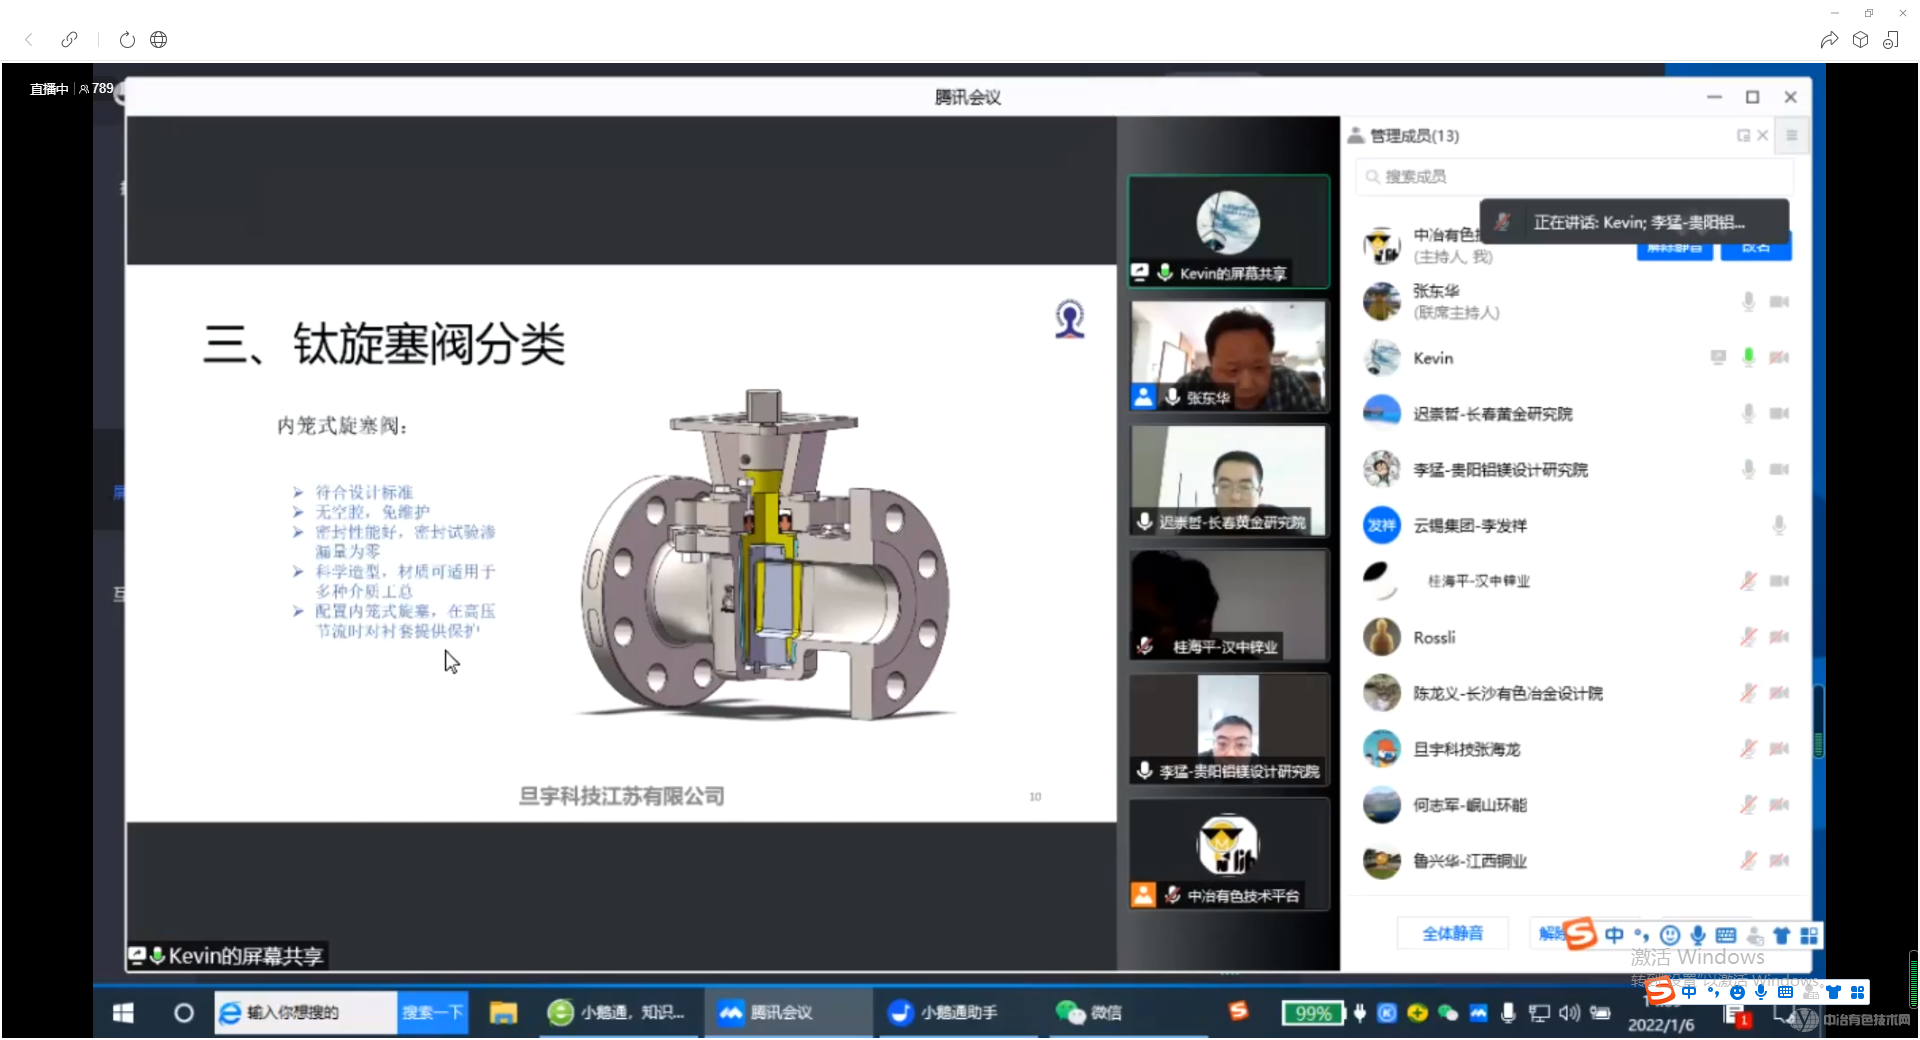Pop out the member management panel
Screen dimensions: 1920x1040
pyautogui.click(x=1743, y=136)
